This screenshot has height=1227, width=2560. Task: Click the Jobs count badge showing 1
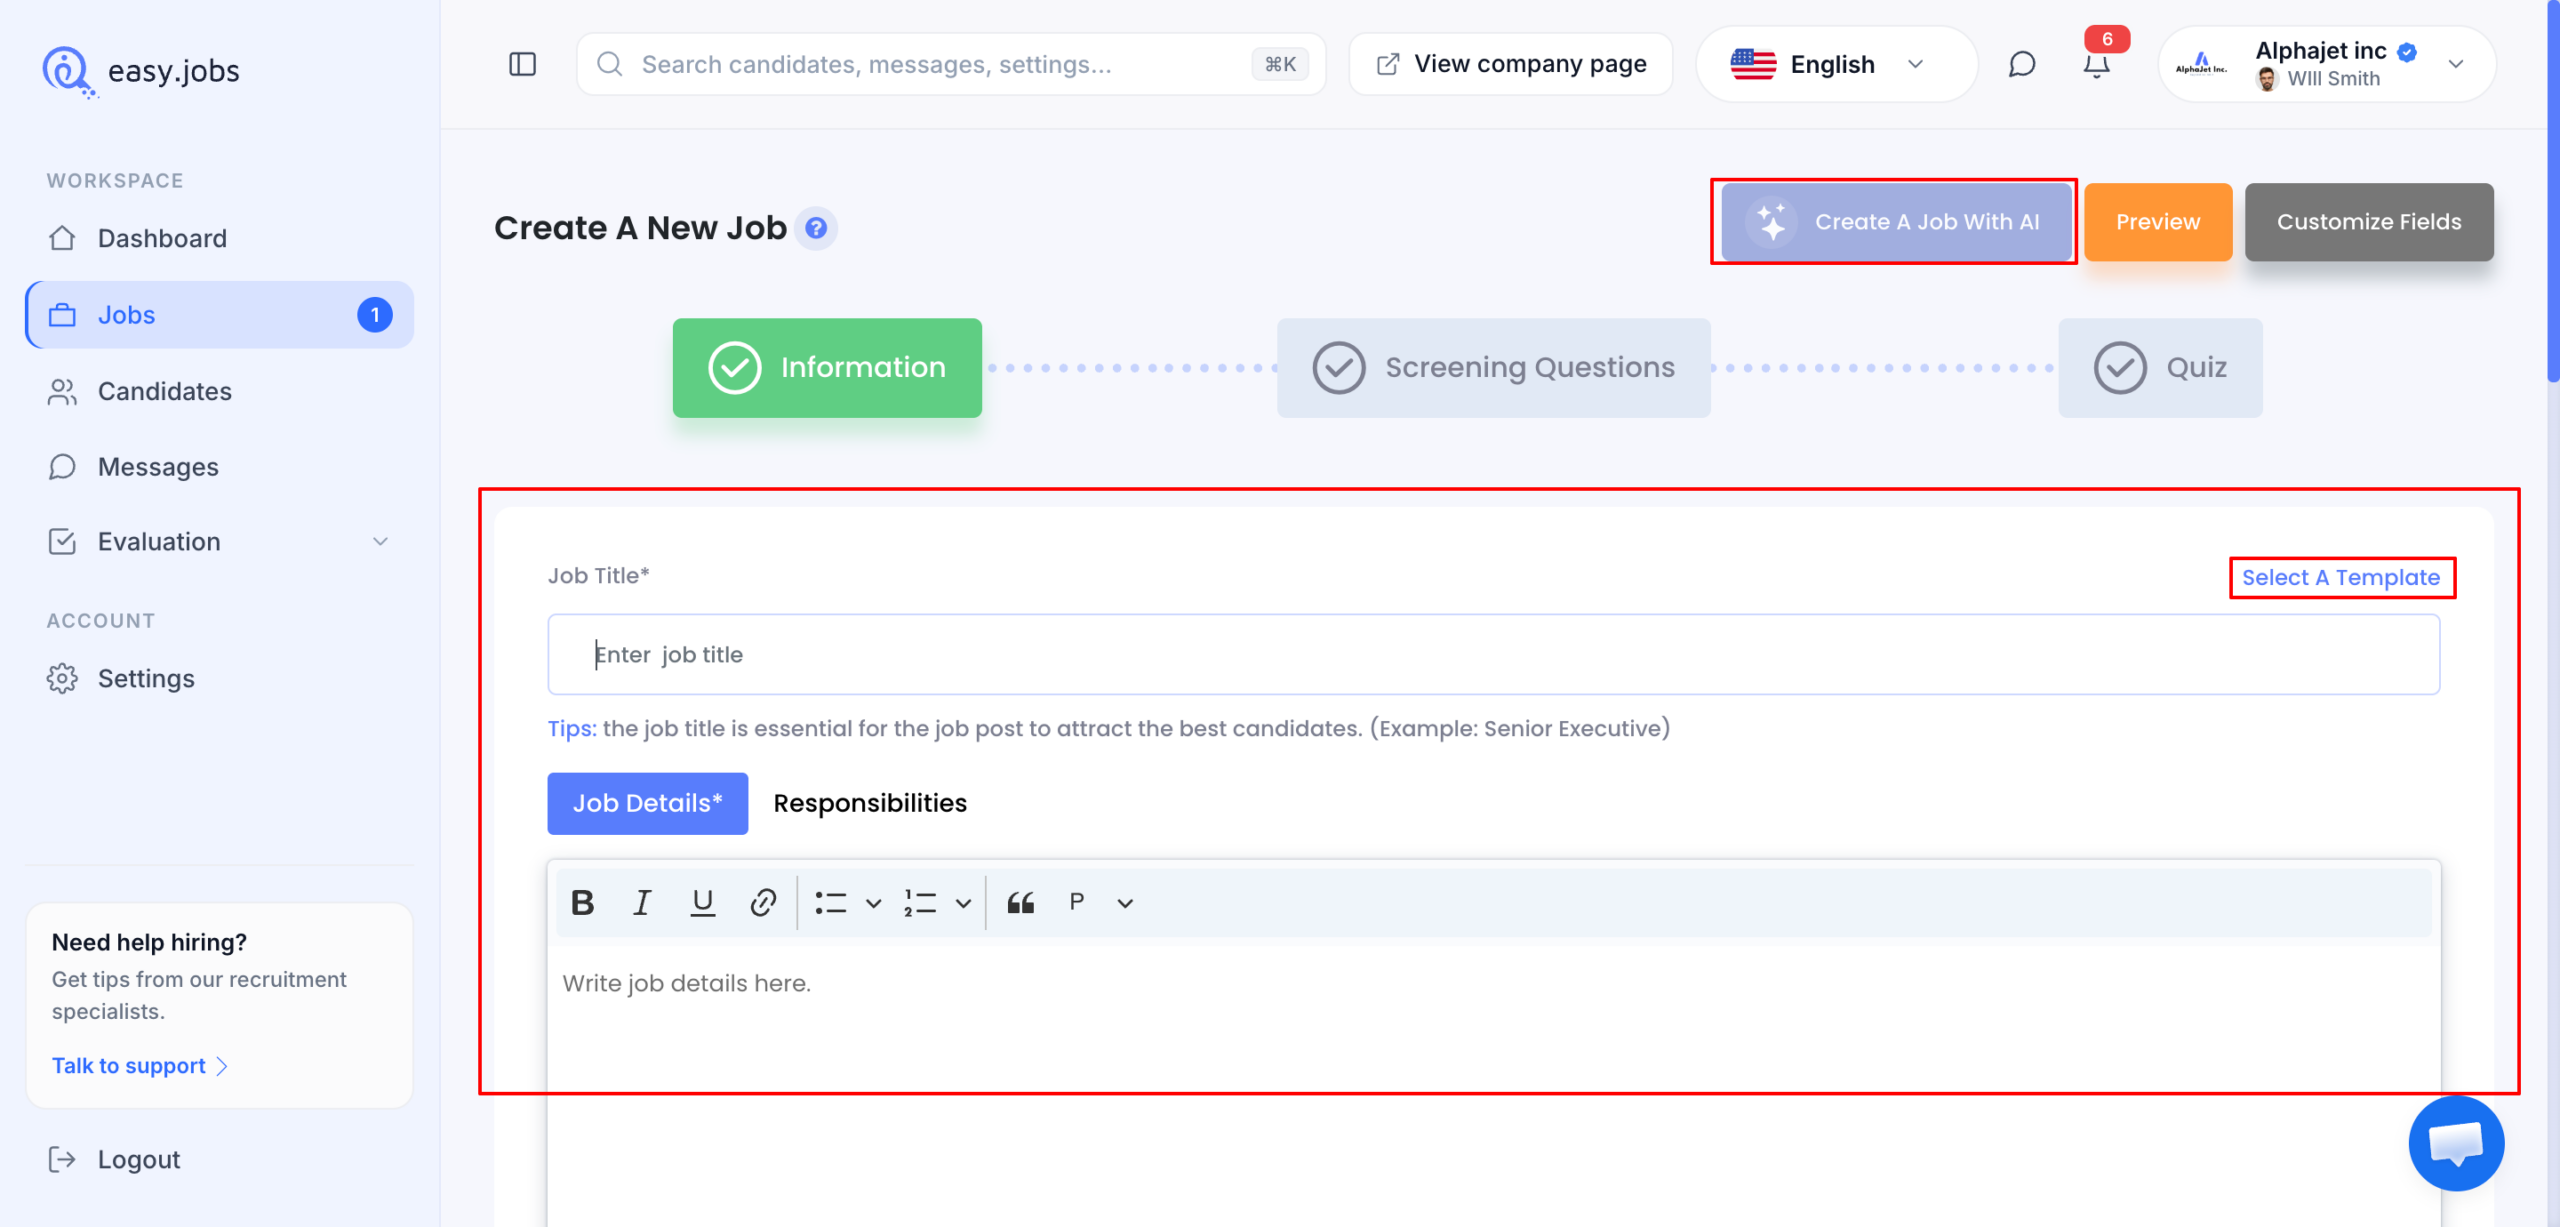[375, 315]
